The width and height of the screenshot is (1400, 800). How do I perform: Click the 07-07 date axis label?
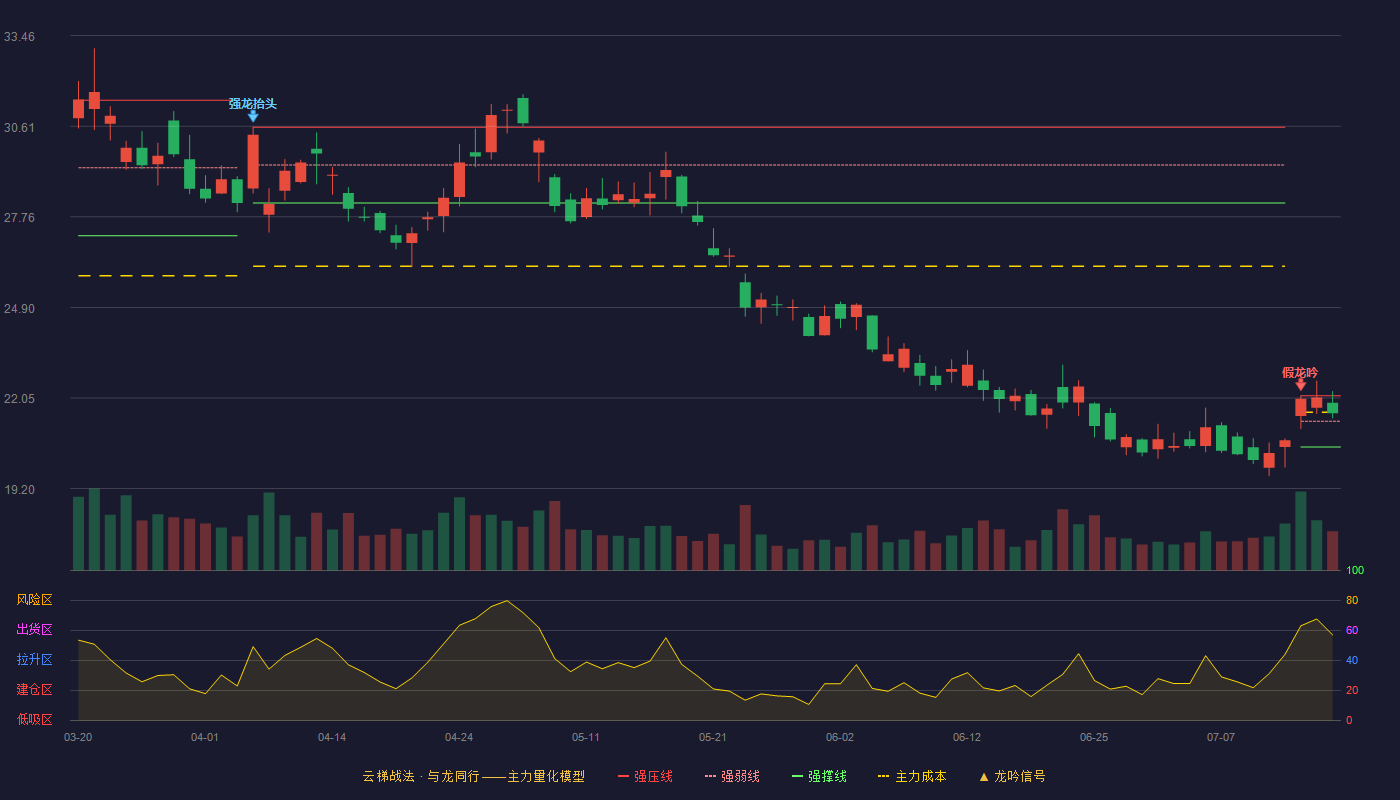[x=1221, y=737]
